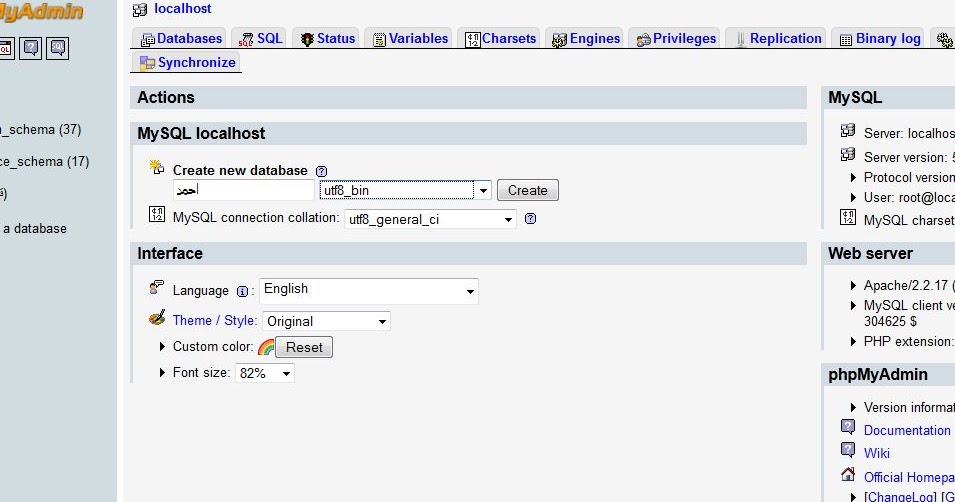The width and height of the screenshot is (955, 502).
Task: Expand the Font size option
Action: point(162,372)
